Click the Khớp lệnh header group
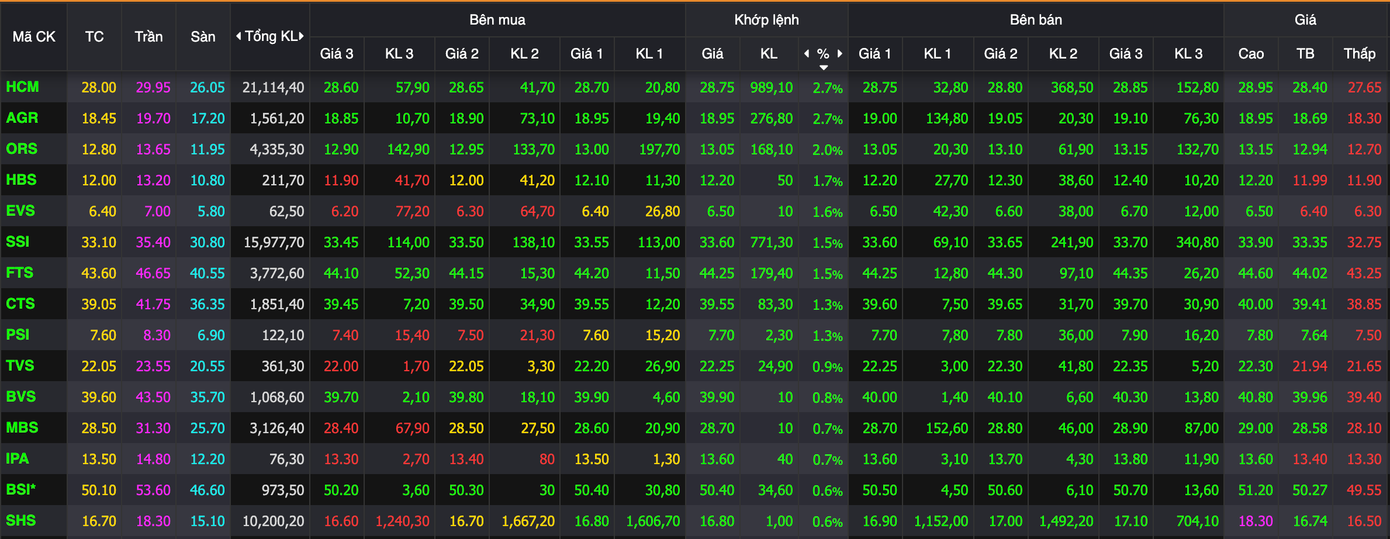The width and height of the screenshot is (1390, 539). point(766,19)
